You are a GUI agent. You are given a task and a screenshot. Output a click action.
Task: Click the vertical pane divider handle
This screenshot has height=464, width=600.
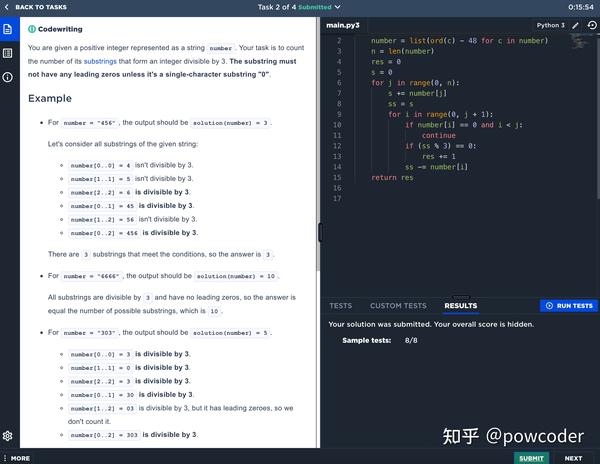[320, 232]
